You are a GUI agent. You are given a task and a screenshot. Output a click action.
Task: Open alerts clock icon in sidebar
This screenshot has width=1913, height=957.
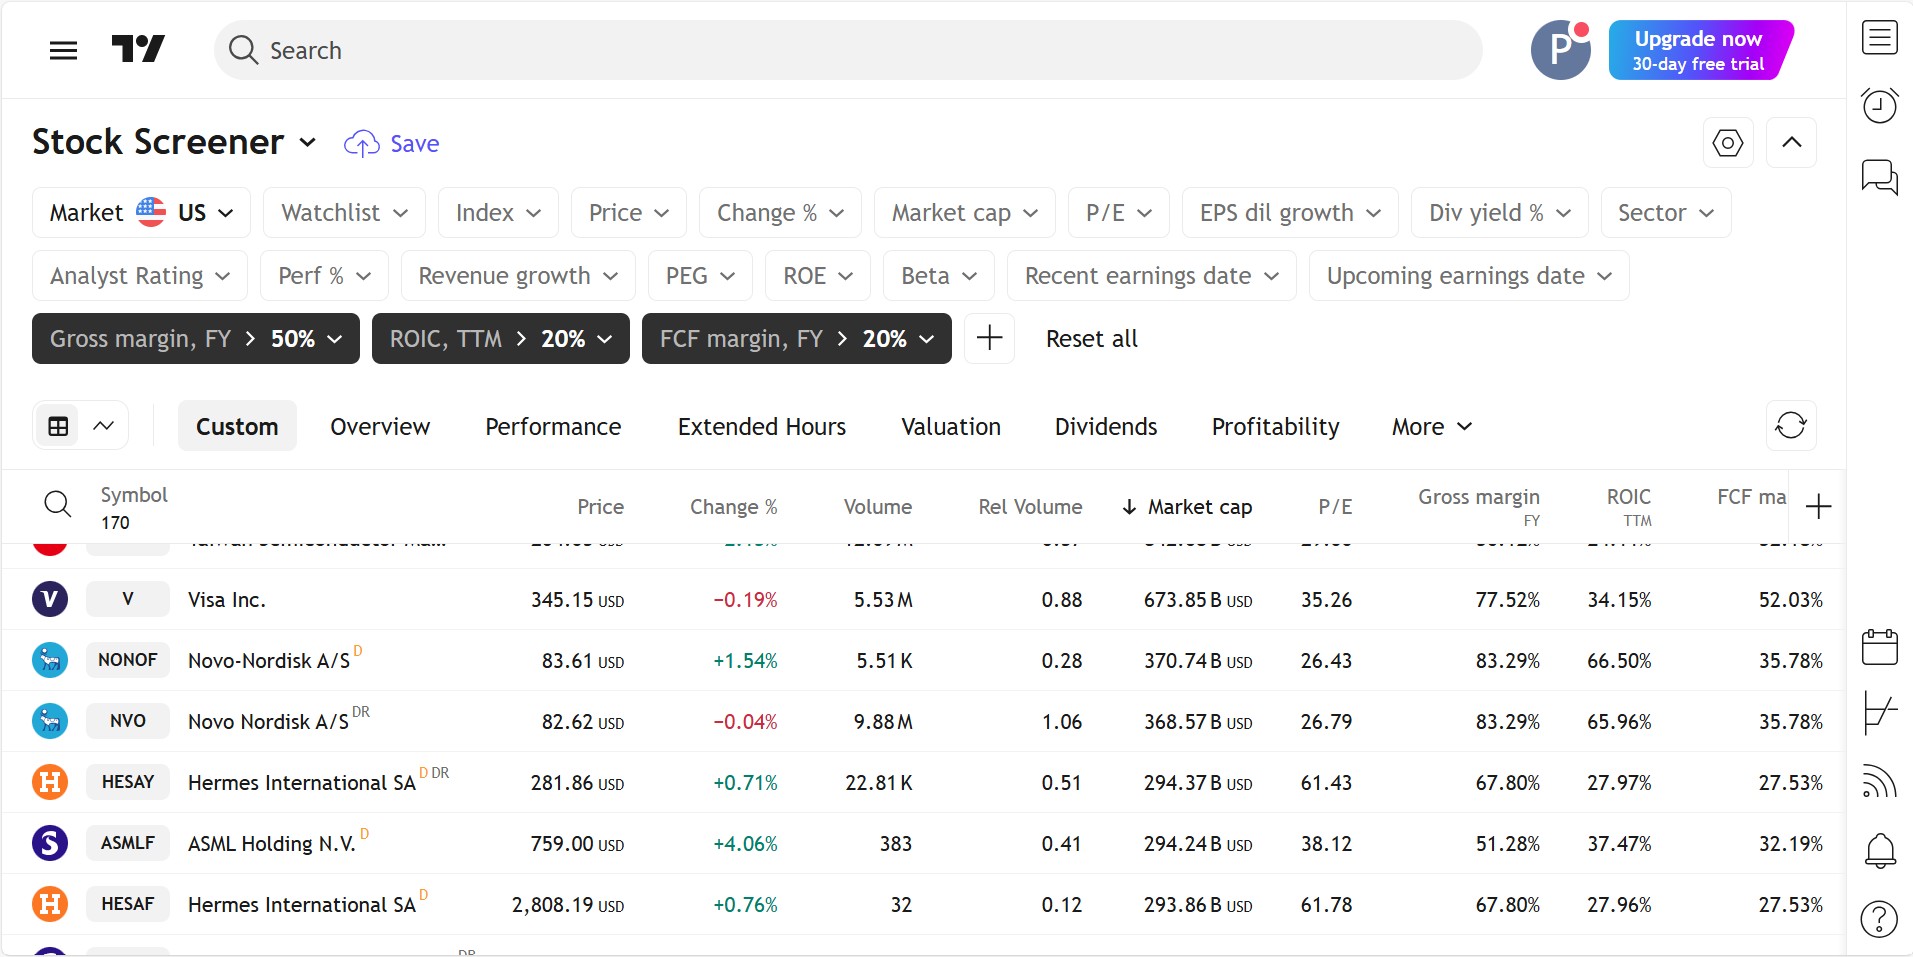1879,105
